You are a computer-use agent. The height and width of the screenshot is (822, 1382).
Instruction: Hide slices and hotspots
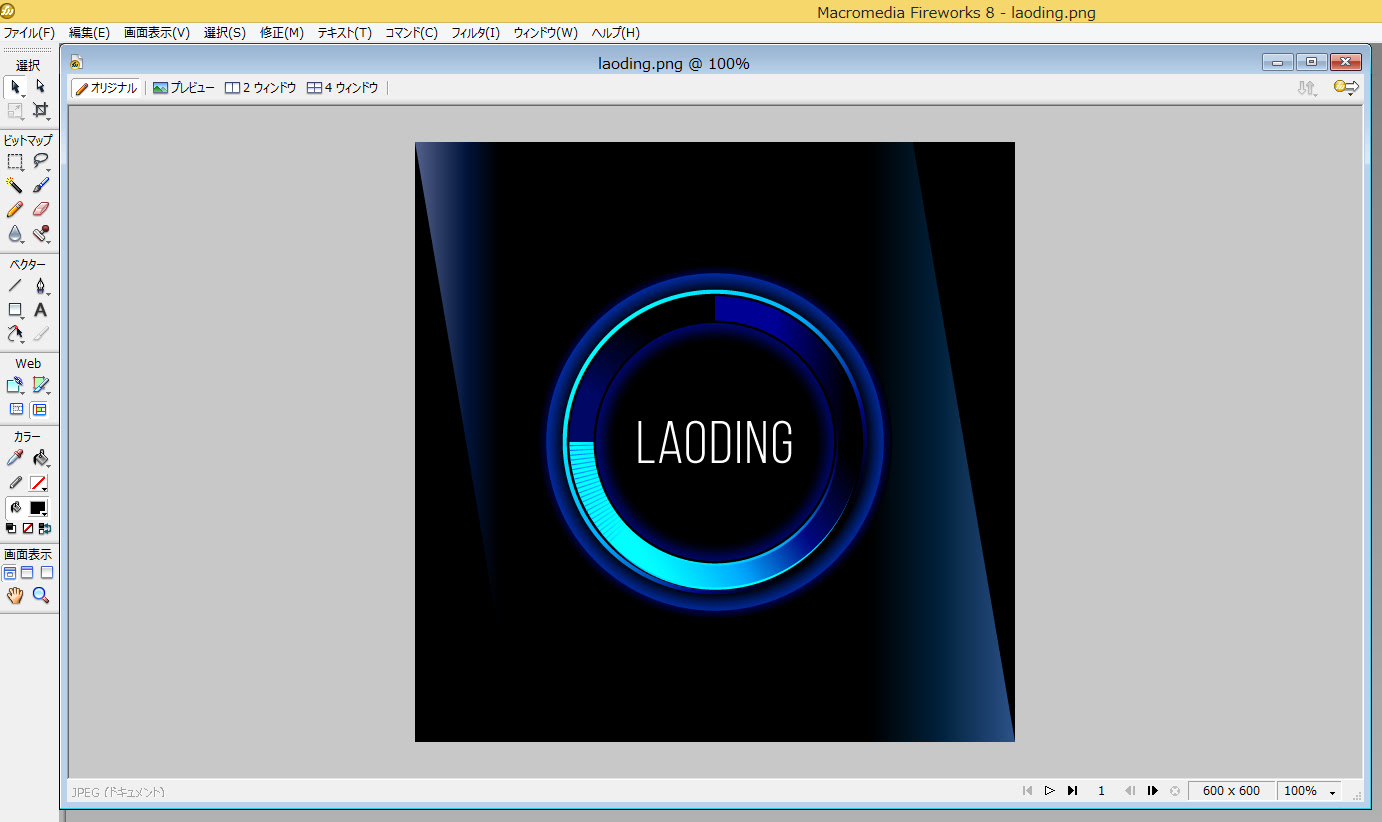point(16,409)
